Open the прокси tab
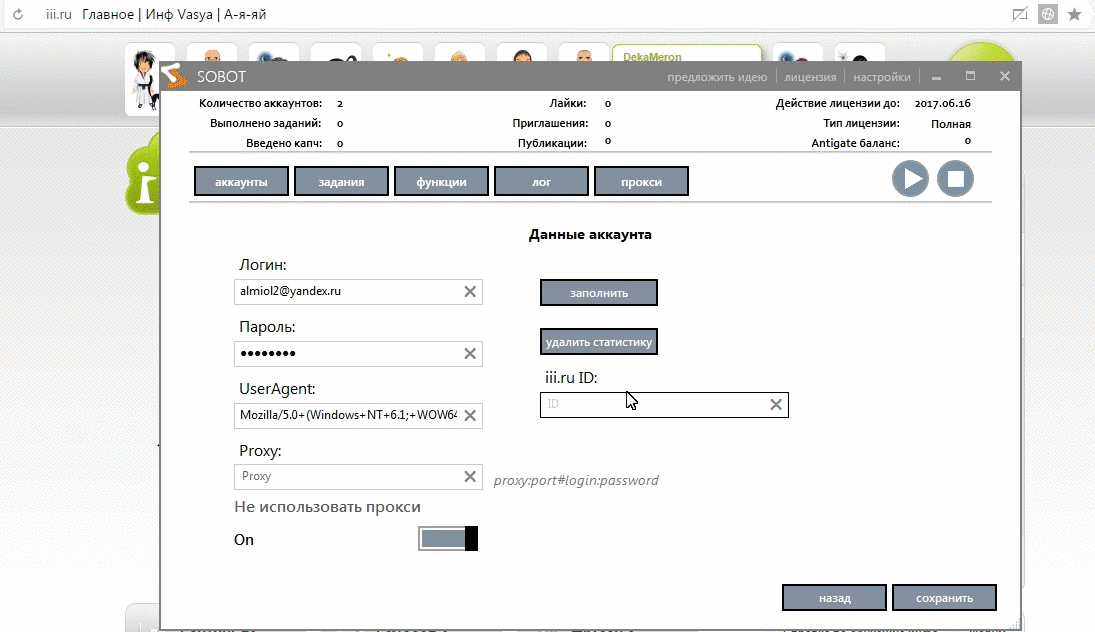This screenshot has width=1095, height=632. tap(641, 182)
